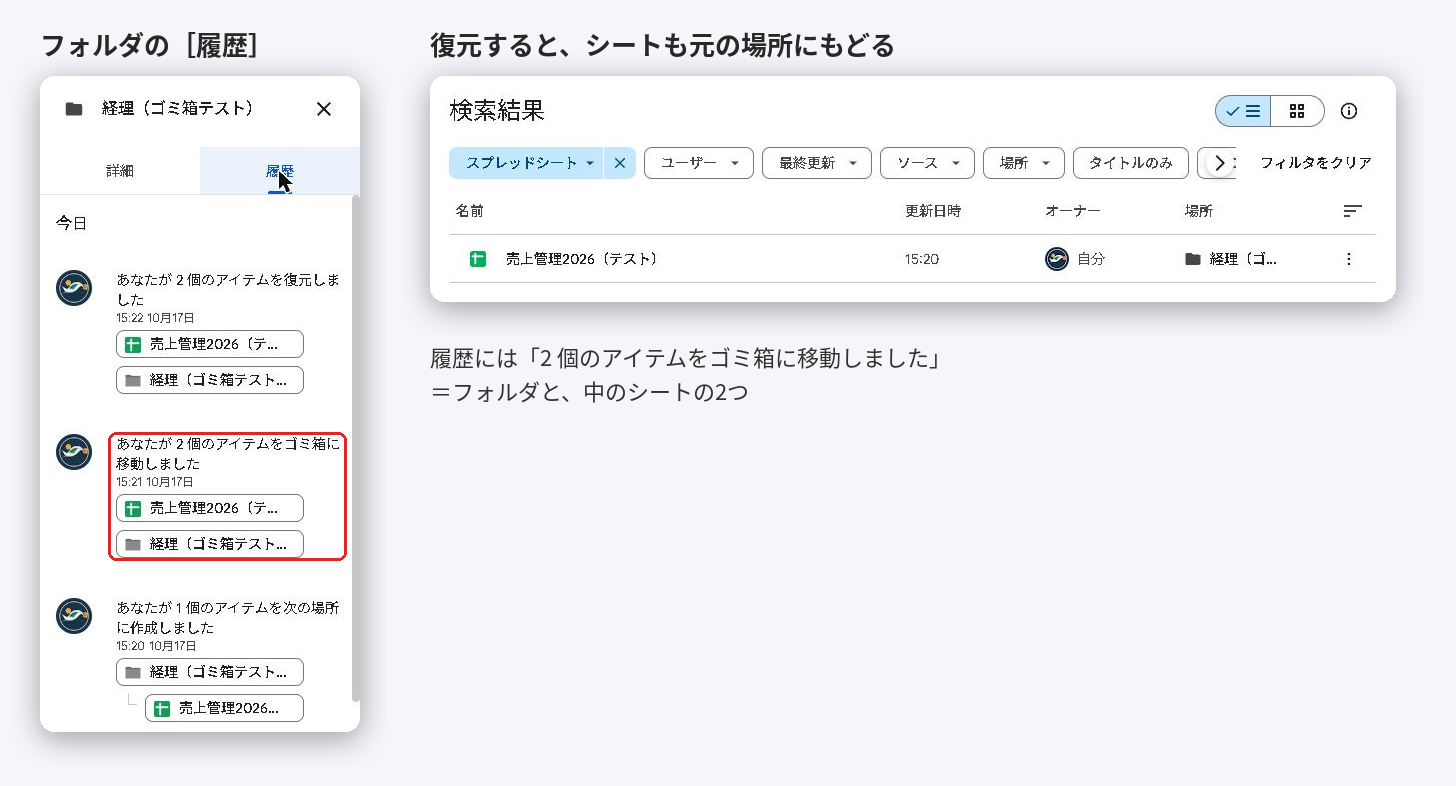Image resolution: width=1456 pixels, height=786 pixels.
Task: Click the avatar beside the 15:21 trash activity
Action: tap(74, 452)
